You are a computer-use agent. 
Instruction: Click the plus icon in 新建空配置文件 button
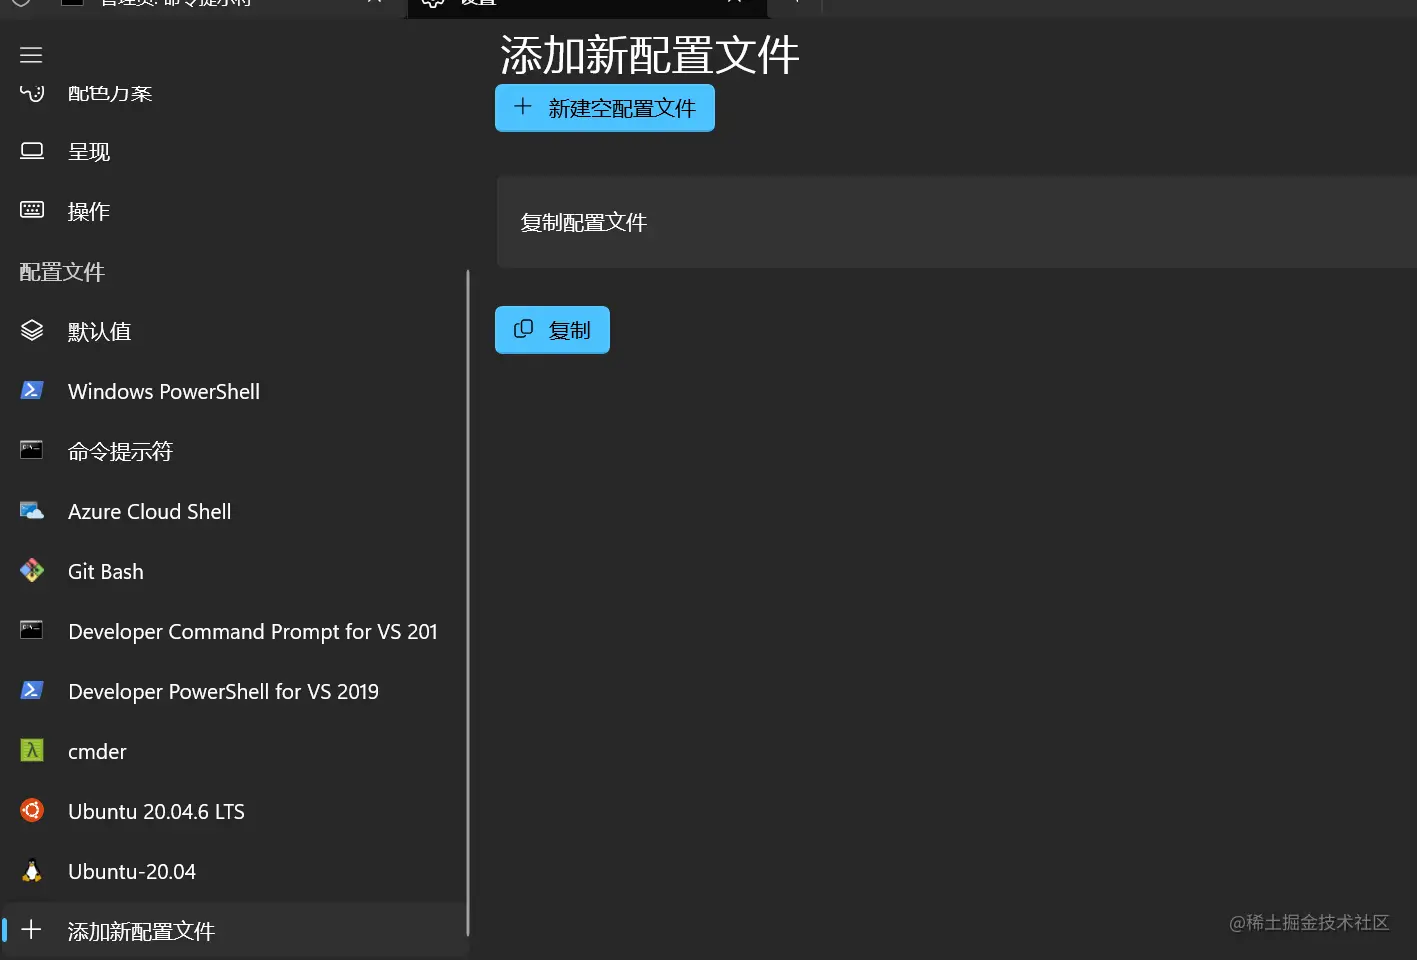(x=523, y=106)
